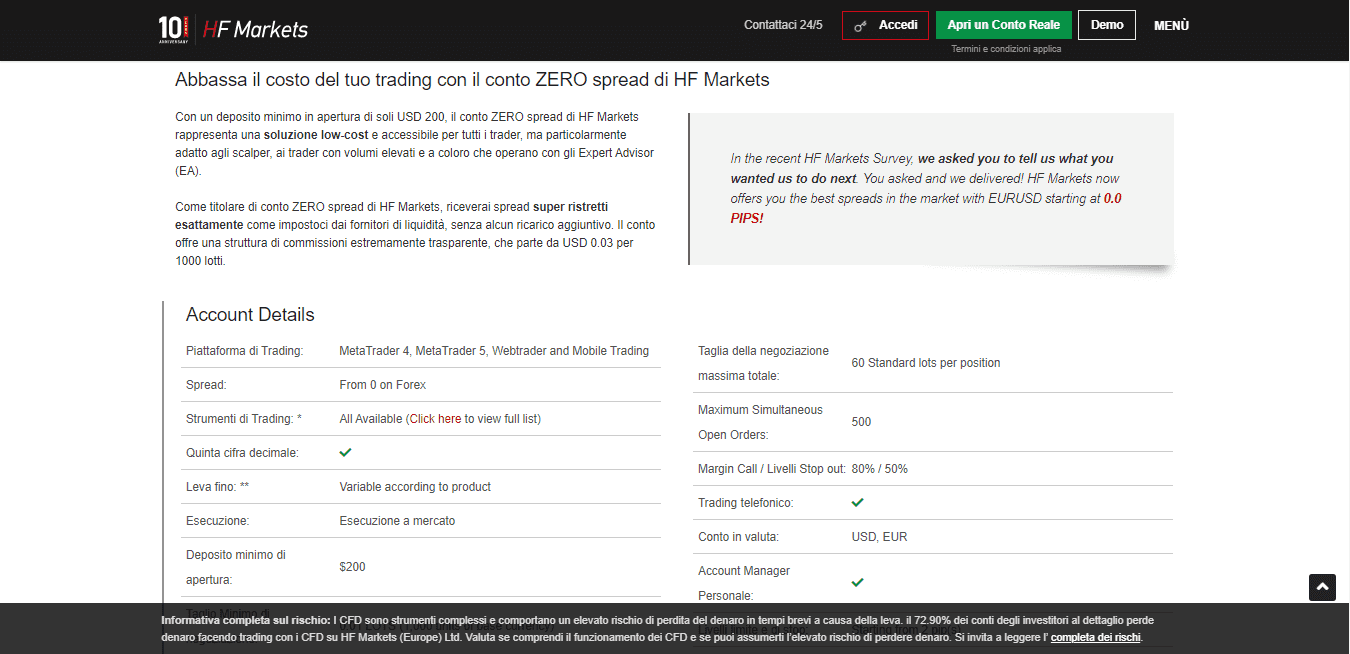Screen dimensions: 1350x654
Task: Open the MENÙ navigation
Action: tap(1170, 25)
